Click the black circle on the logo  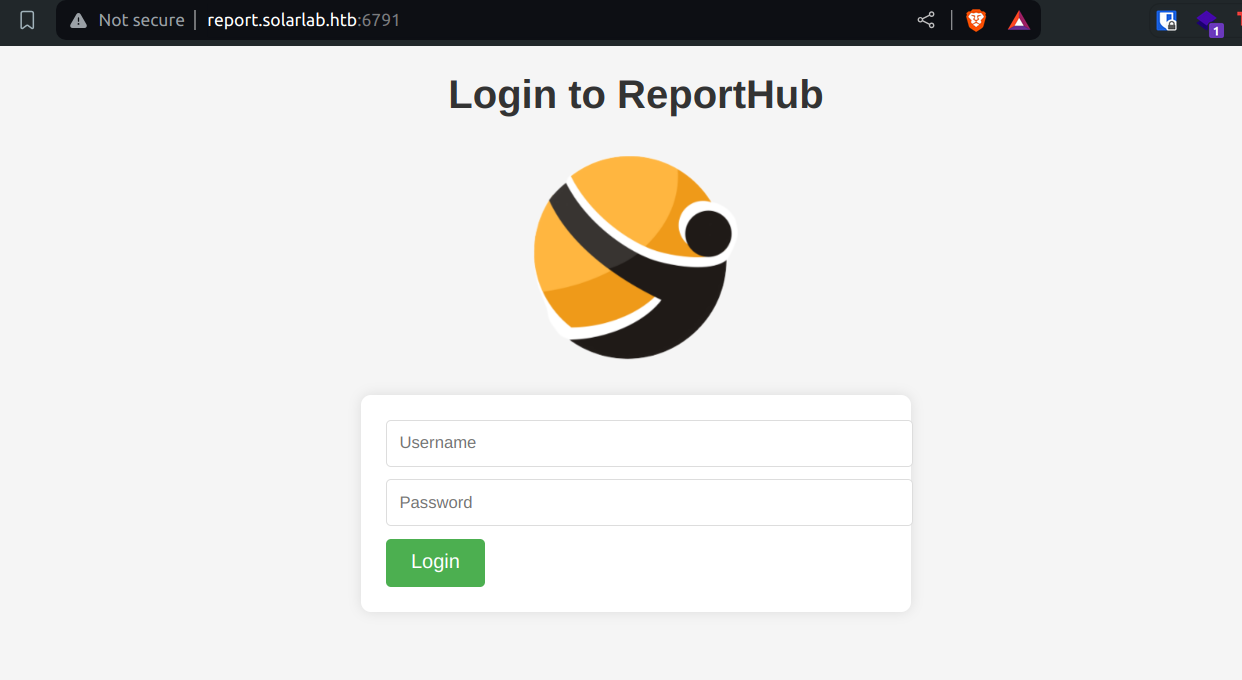click(709, 231)
